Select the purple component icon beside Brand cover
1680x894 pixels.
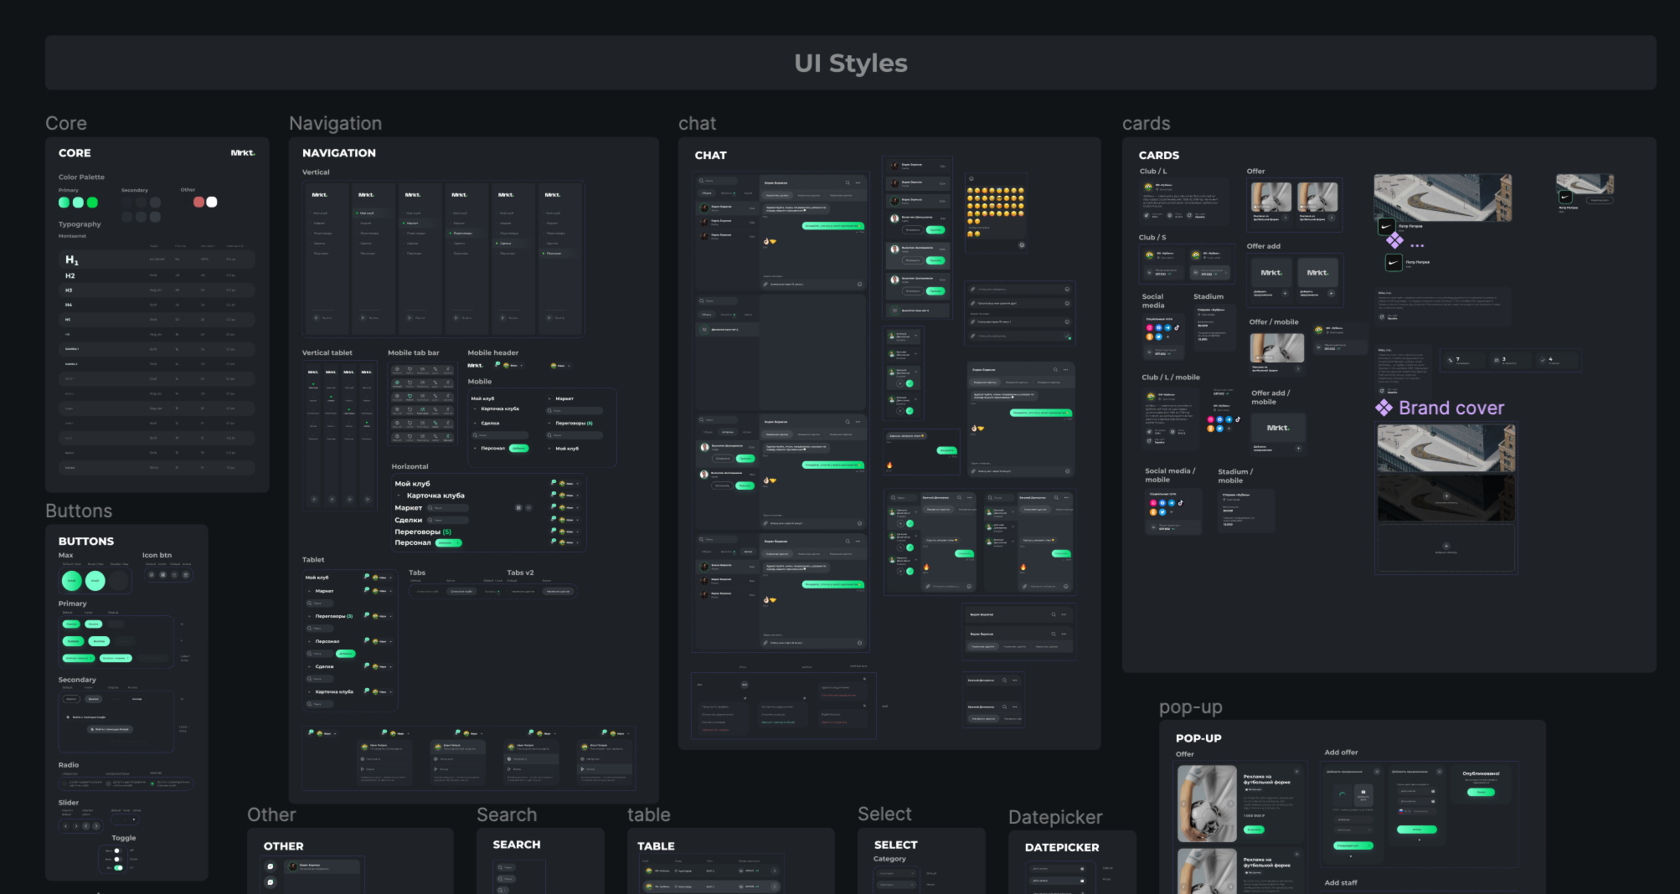coord(1384,408)
